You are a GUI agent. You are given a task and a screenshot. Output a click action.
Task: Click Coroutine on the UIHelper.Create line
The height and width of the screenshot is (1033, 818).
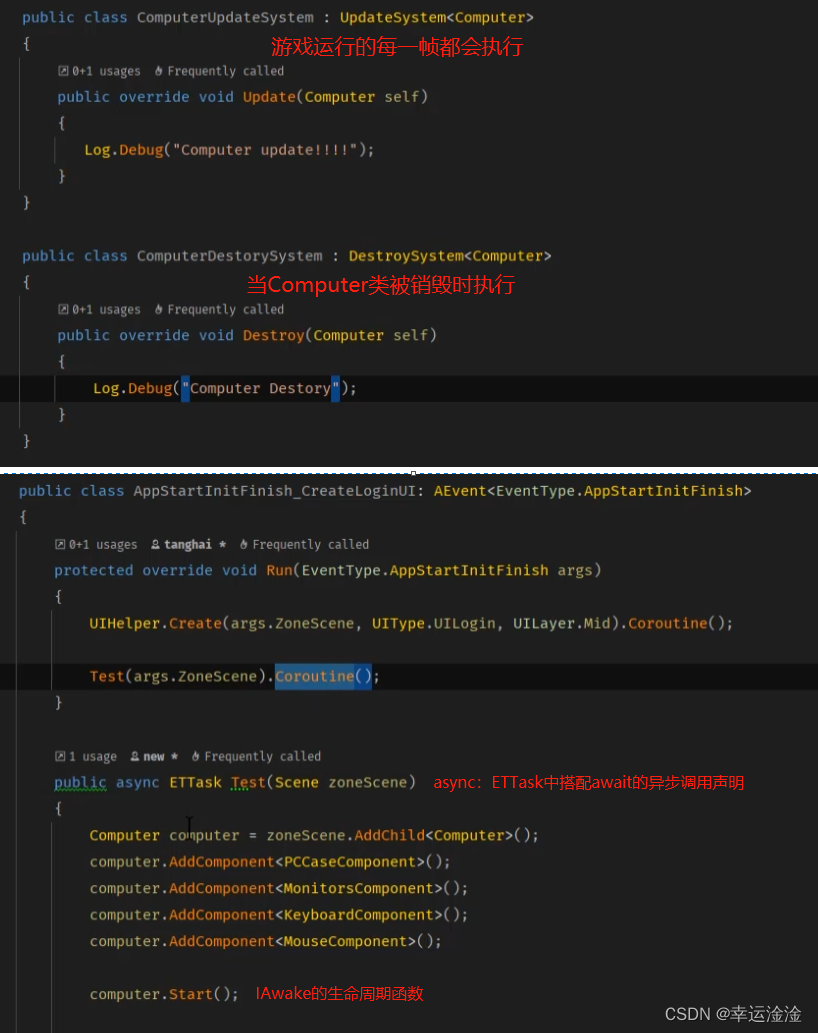click(668, 623)
